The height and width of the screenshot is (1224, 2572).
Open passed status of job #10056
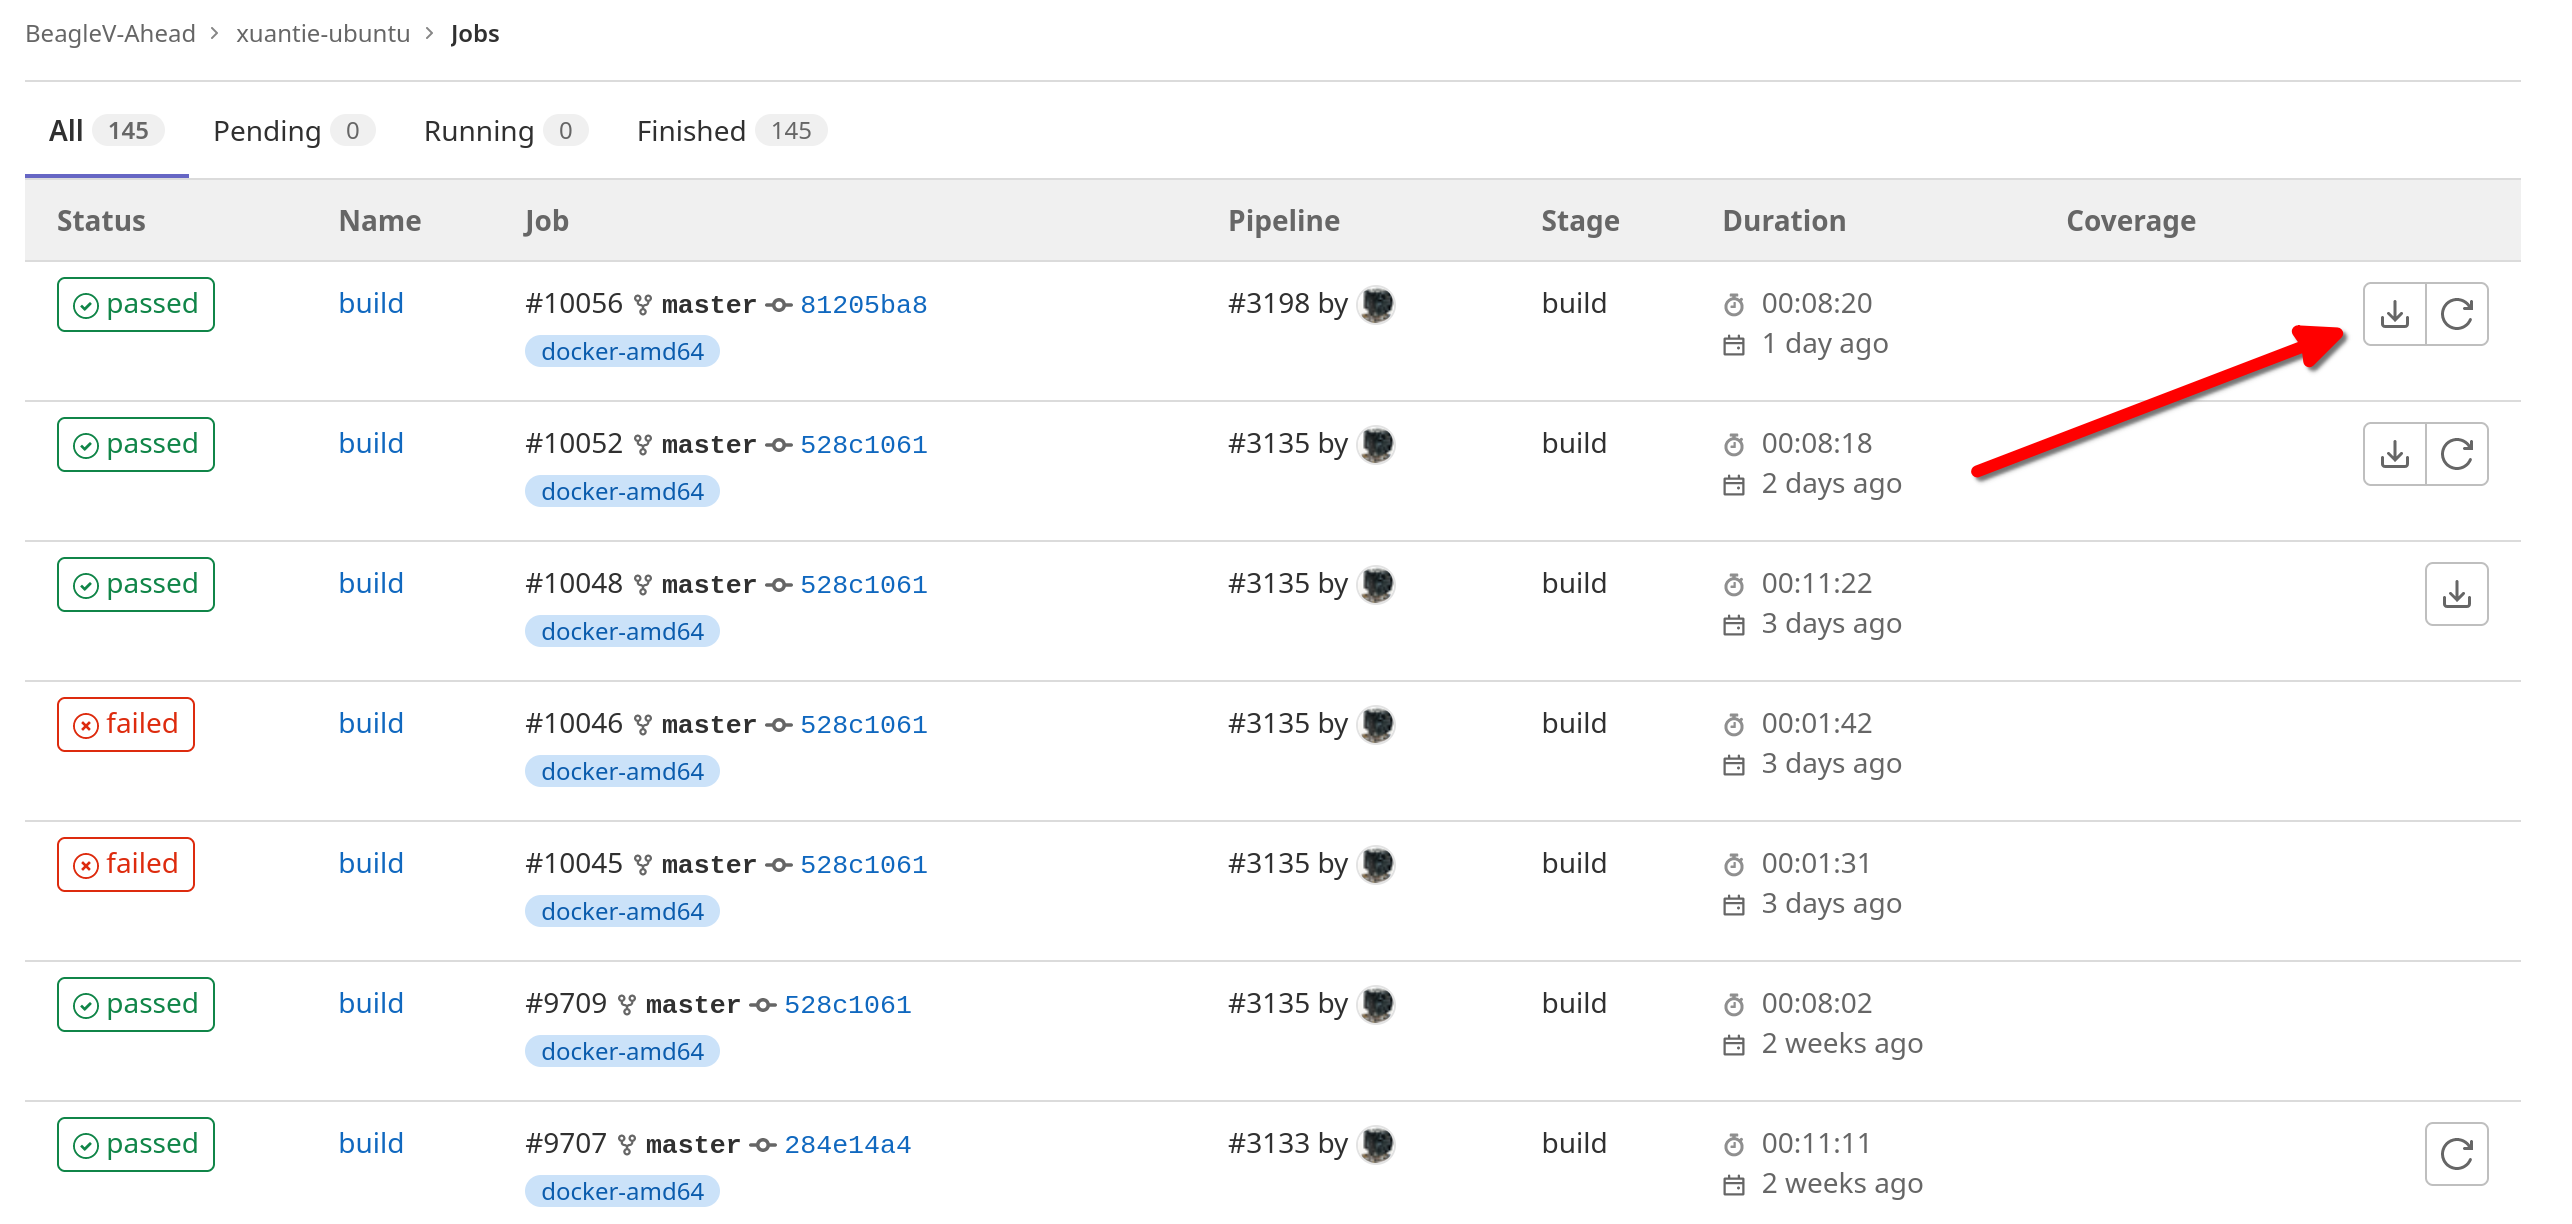tap(136, 304)
